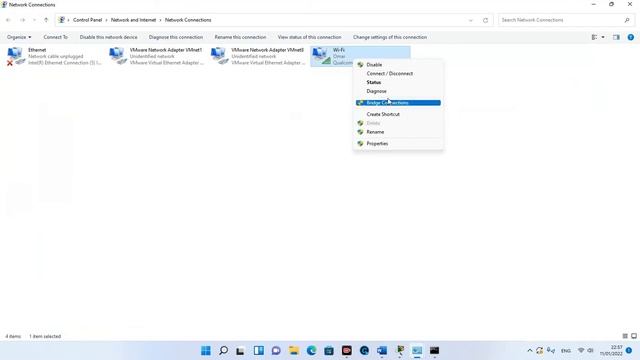Viewport: 640px width, 360px height.
Task: Click Connect To in the toolbar
Action: pos(56,37)
